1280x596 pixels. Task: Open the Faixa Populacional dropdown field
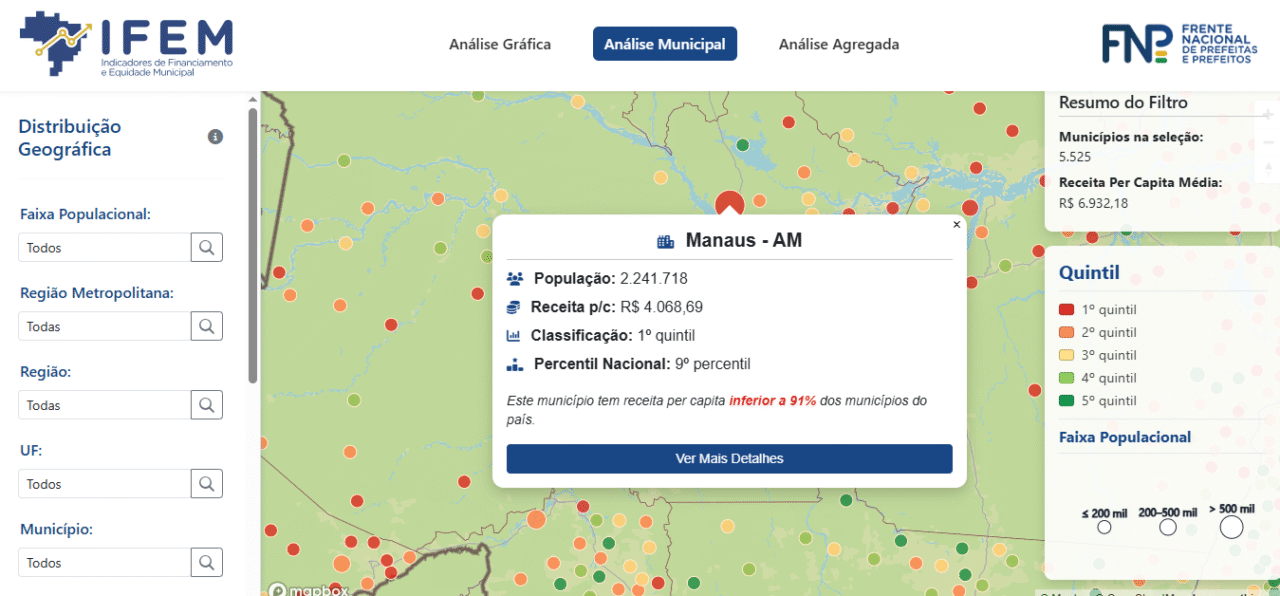pyautogui.click(x=104, y=247)
